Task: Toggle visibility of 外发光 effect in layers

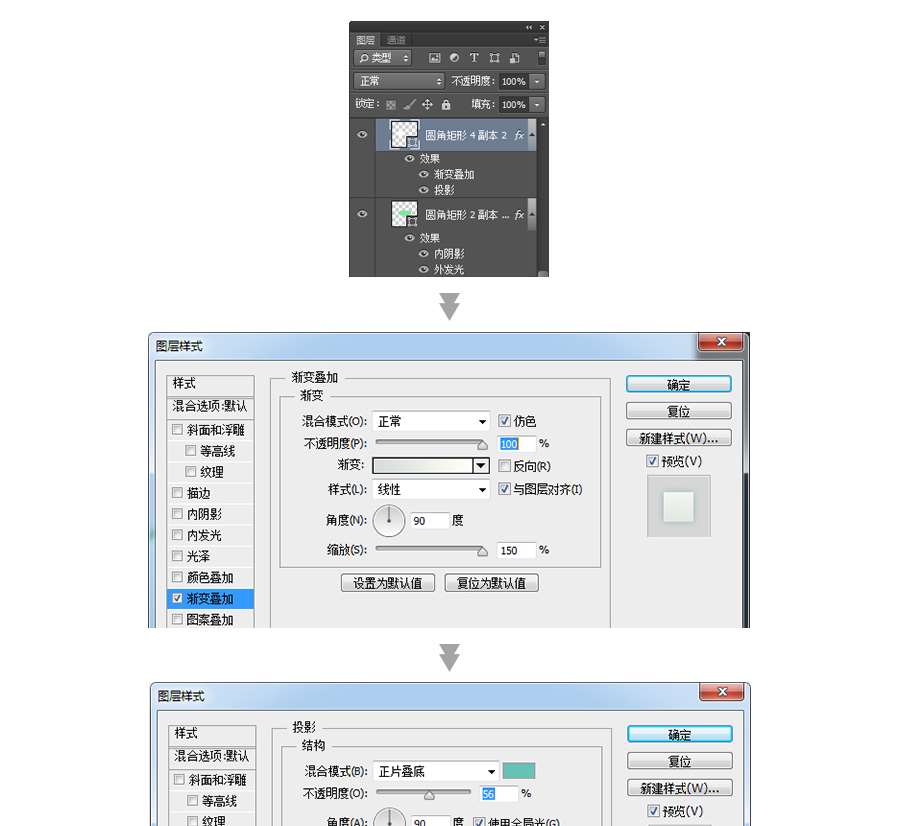Action: click(424, 269)
